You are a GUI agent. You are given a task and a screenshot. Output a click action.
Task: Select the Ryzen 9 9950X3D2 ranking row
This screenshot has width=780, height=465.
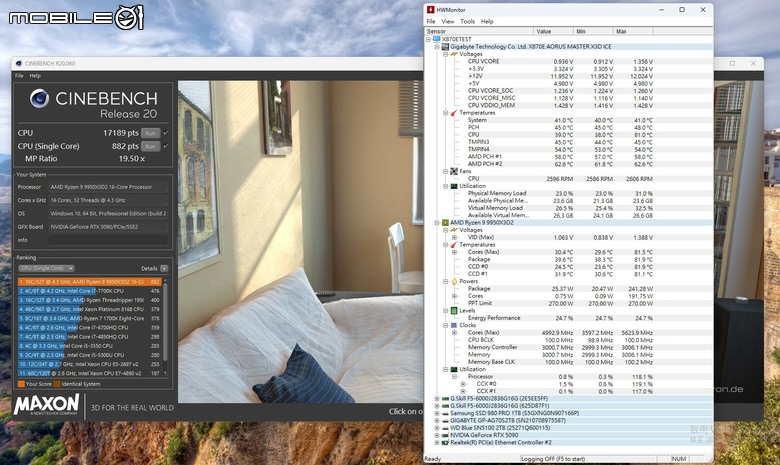click(90, 282)
